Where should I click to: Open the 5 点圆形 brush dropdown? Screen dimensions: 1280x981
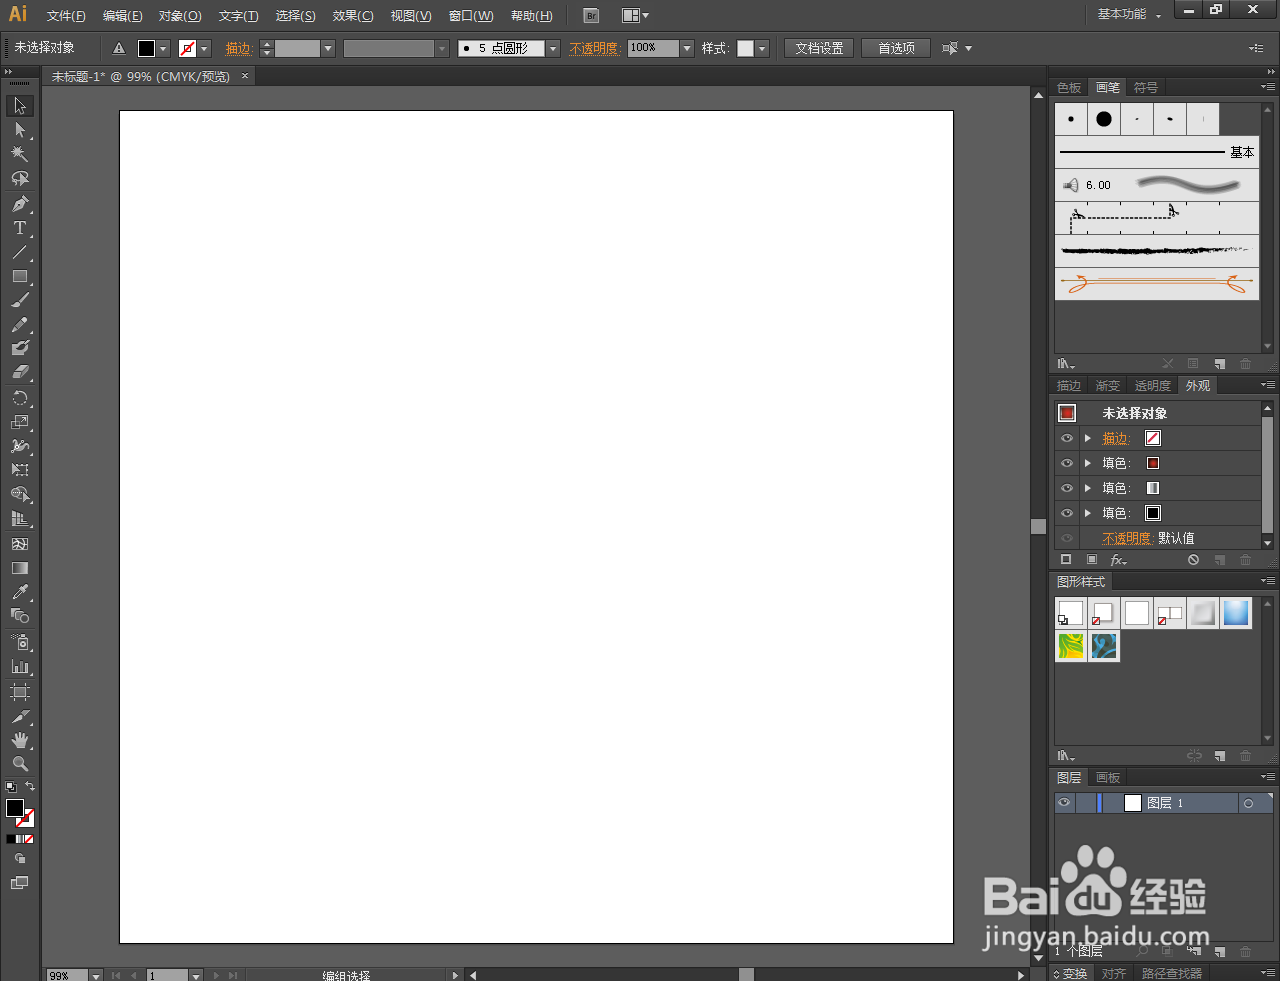click(553, 48)
